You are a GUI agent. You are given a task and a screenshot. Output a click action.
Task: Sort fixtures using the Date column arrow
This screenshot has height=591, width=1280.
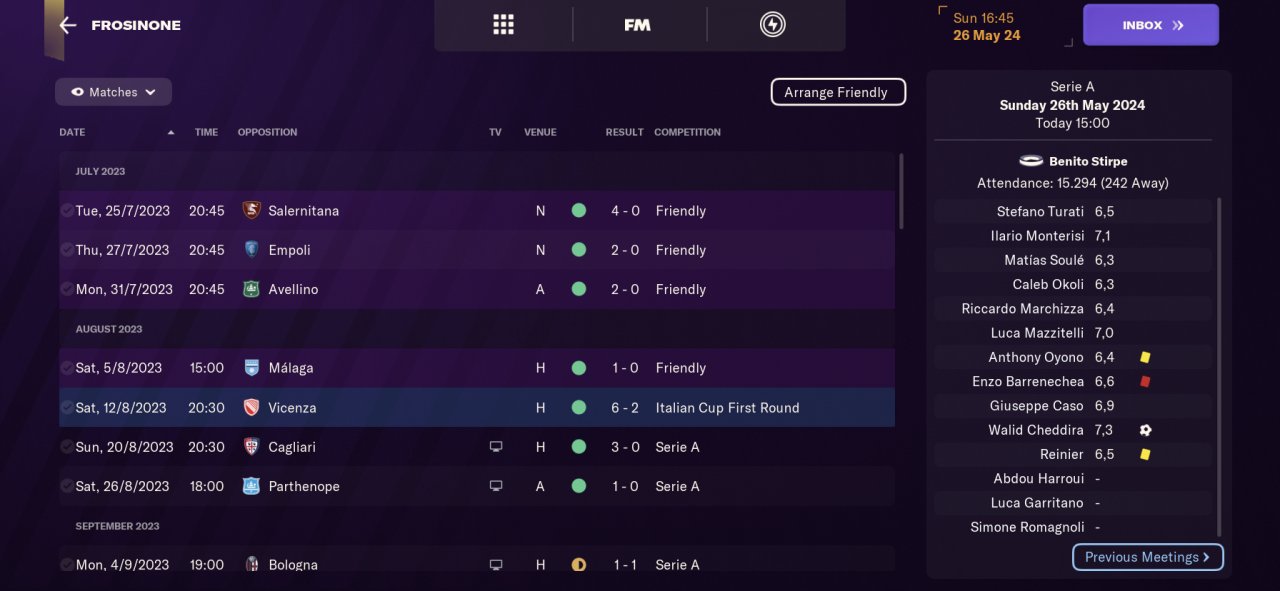tap(171, 132)
